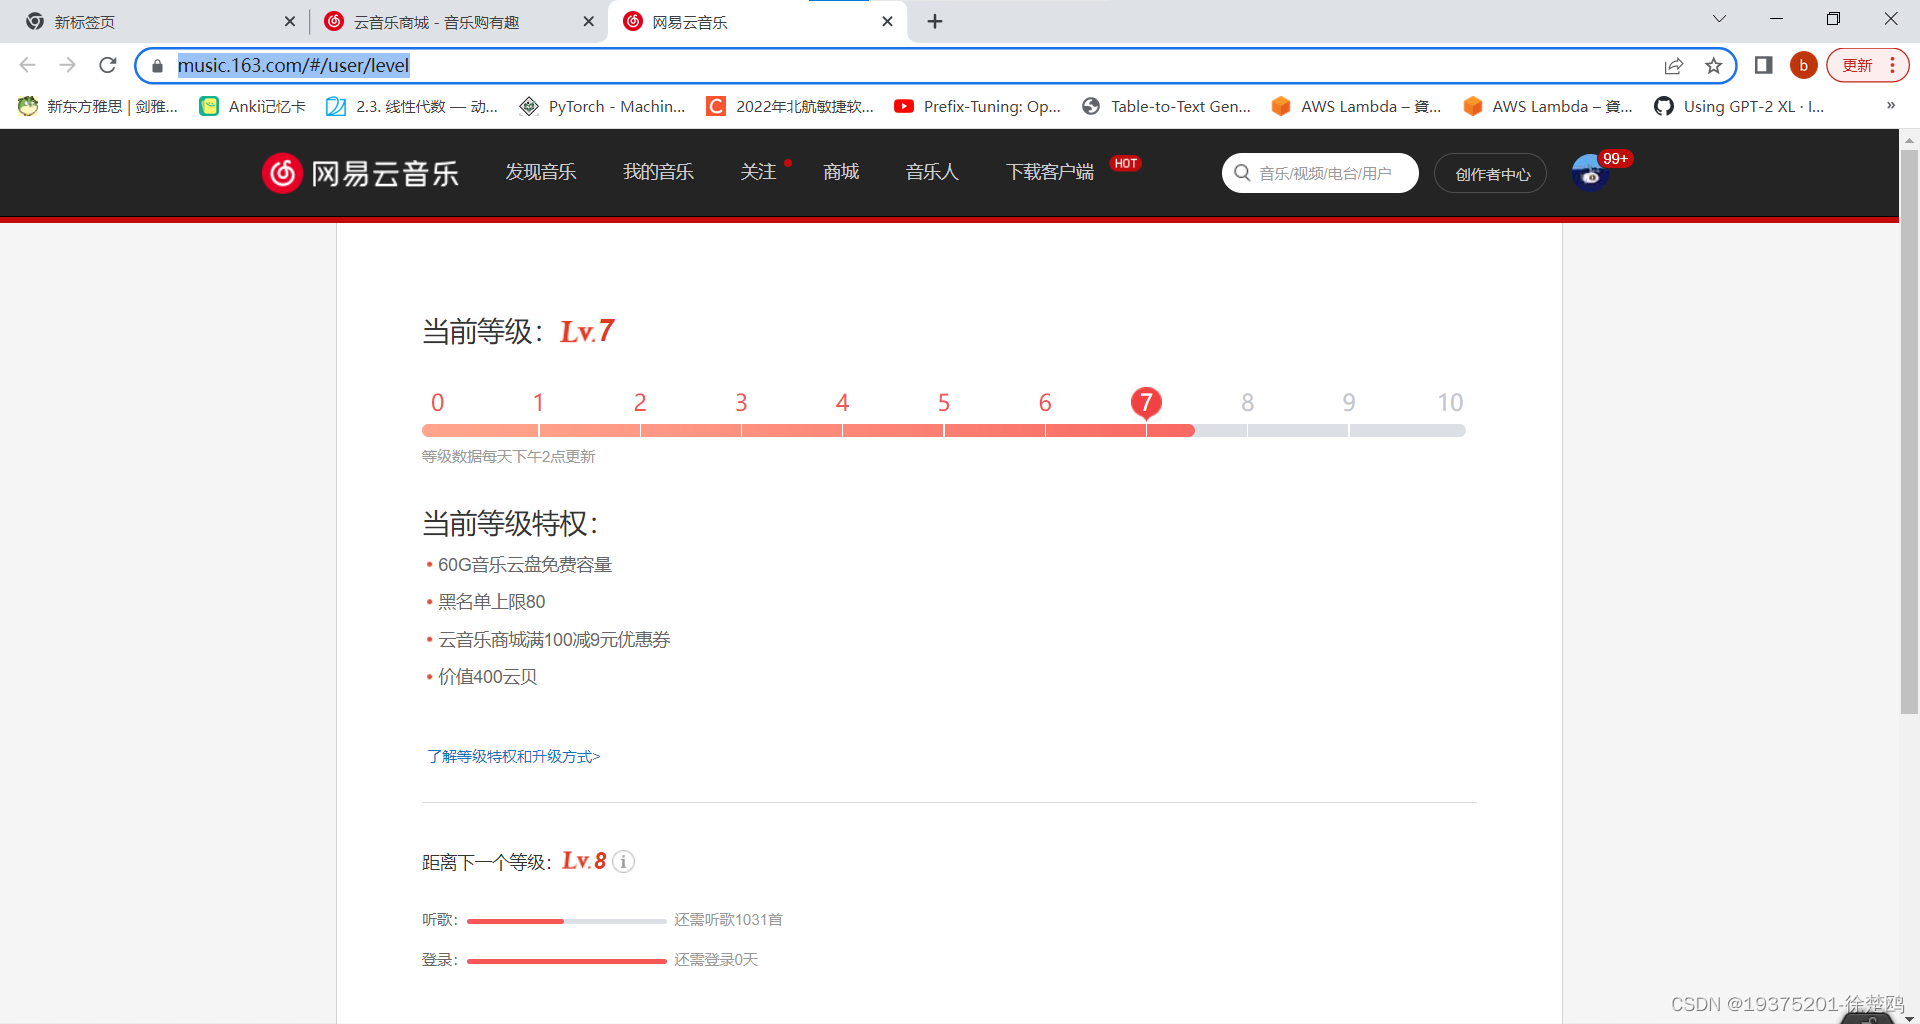
Task: Open the Using GPT-2 XL GitHub bookmark
Action: 1739,106
